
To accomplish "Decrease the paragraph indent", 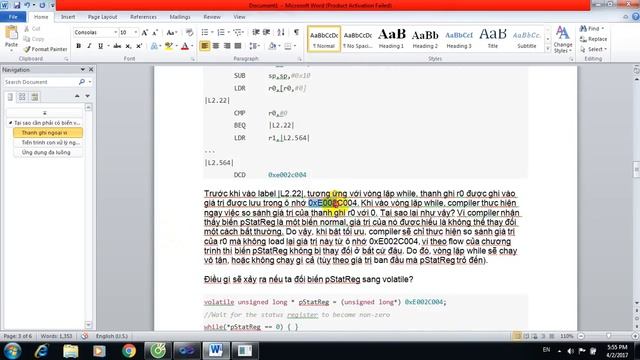I will point(256,32).
